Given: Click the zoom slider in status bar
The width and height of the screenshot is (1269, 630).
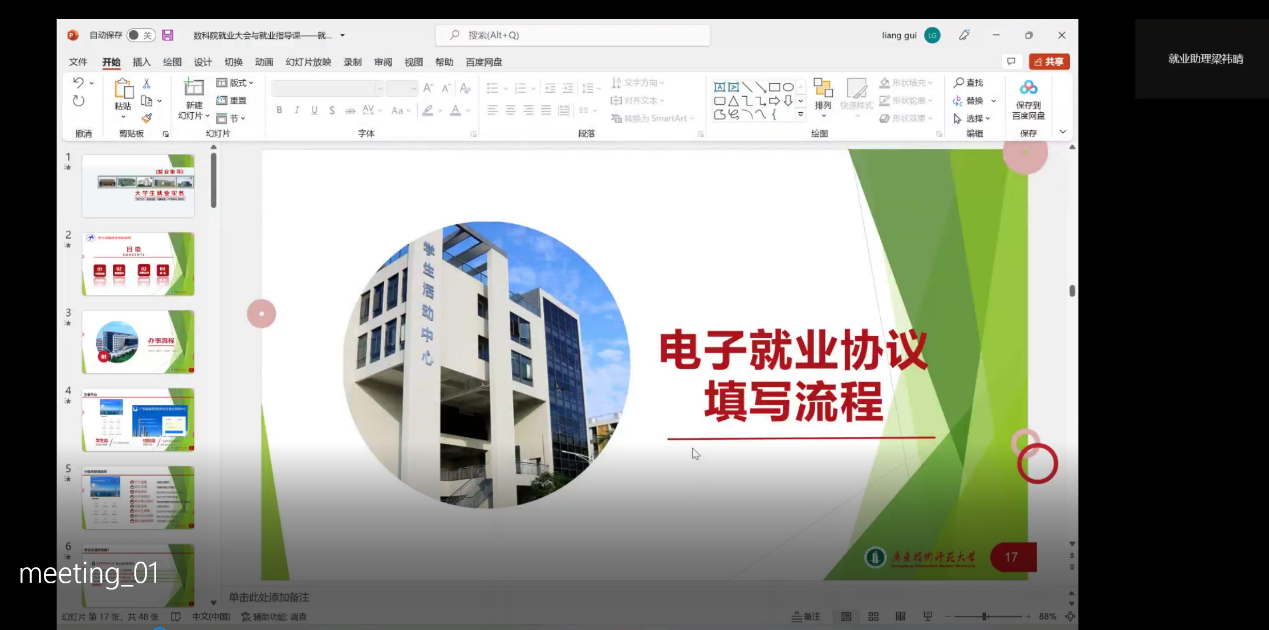Looking at the screenshot, I should [985, 616].
